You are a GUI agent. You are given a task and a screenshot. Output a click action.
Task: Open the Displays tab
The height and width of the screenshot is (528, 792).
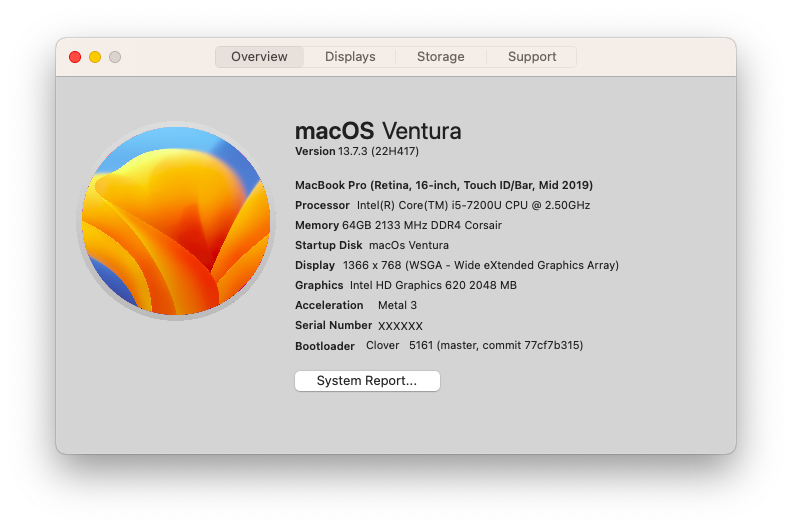point(350,57)
